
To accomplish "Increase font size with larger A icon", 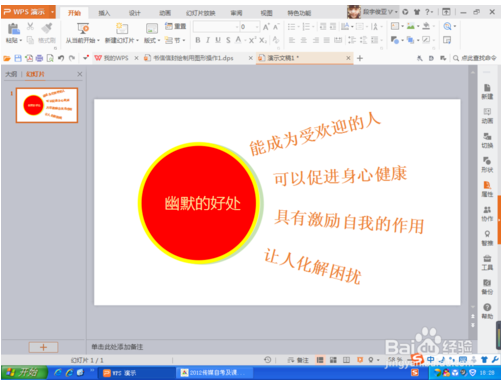I will click(x=266, y=27).
